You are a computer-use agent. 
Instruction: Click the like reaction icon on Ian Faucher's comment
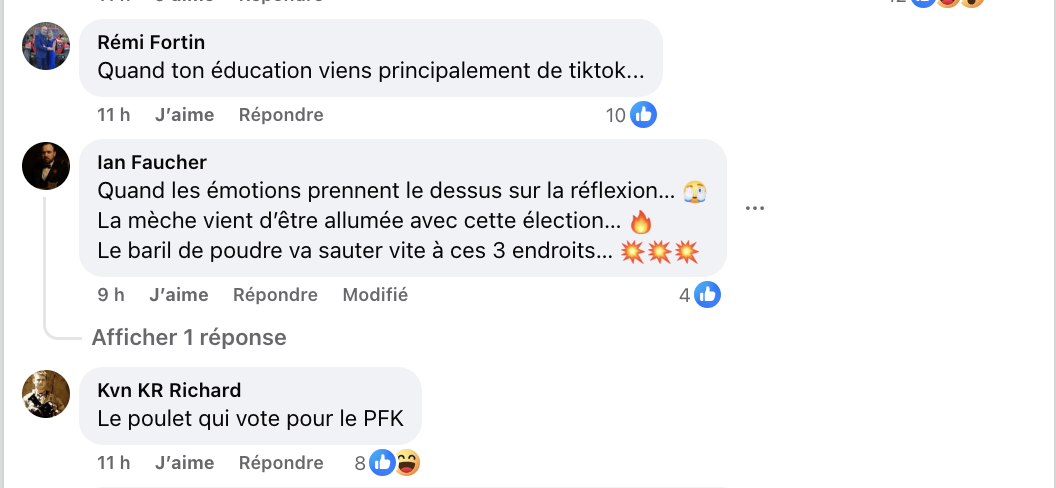pos(707,295)
